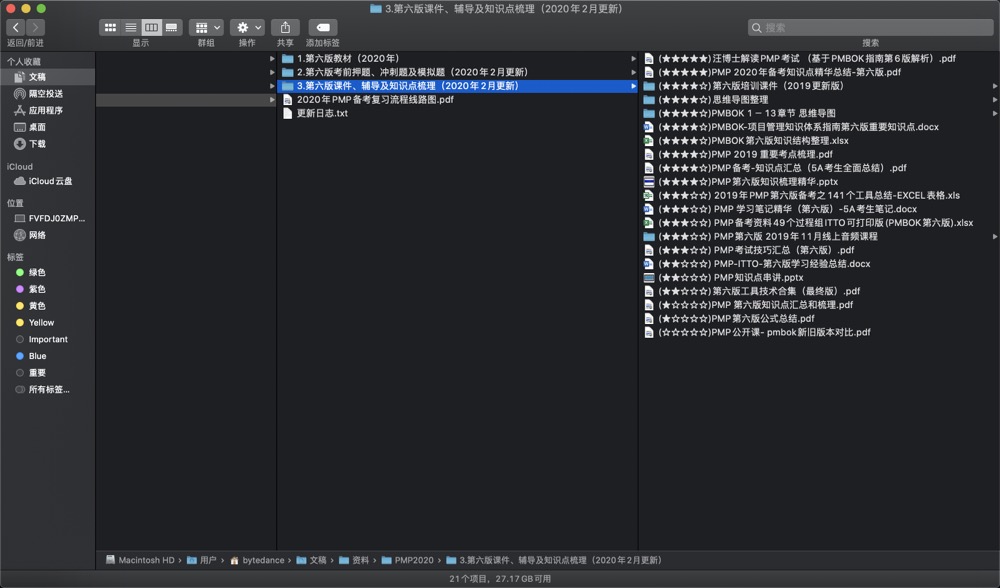Viewport: 1000px width, 588px height.
Task: Click the Share toolbar button
Action: (x=285, y=27)
